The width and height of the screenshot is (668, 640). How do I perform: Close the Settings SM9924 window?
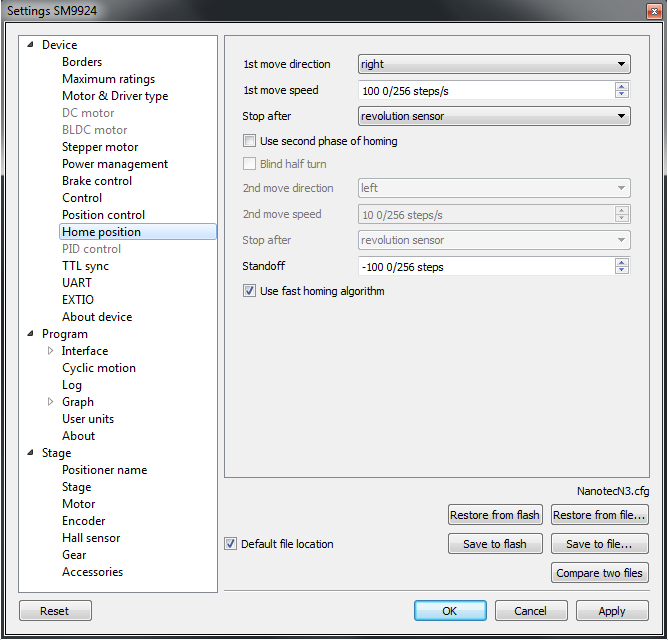654,12
